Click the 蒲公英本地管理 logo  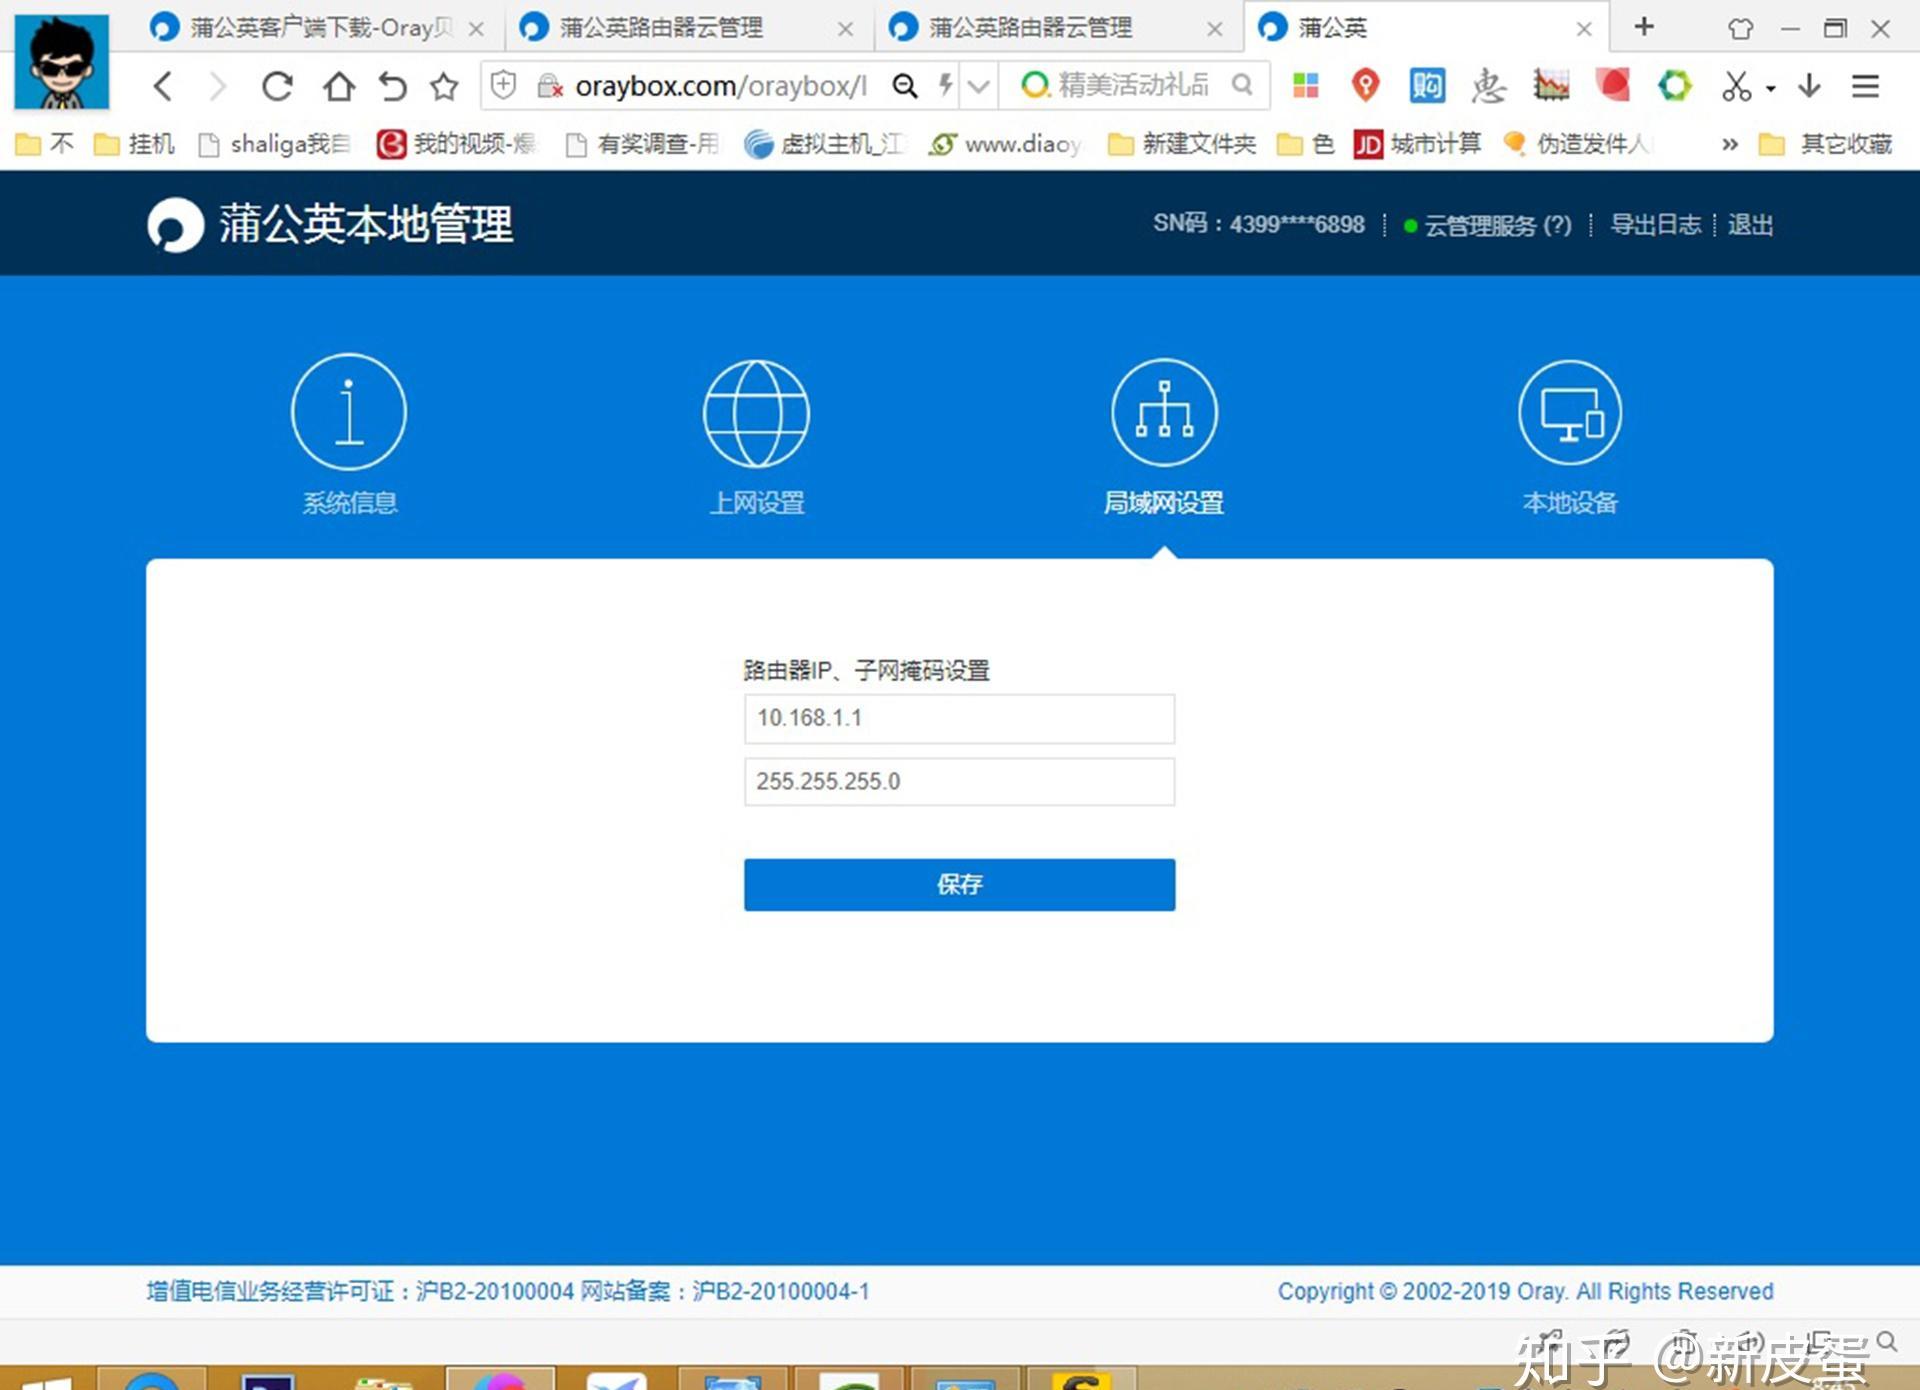330,224
